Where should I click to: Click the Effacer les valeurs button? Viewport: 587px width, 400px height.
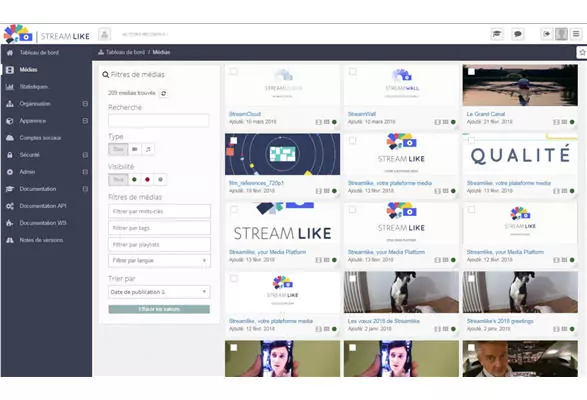(x=159, y=309)
